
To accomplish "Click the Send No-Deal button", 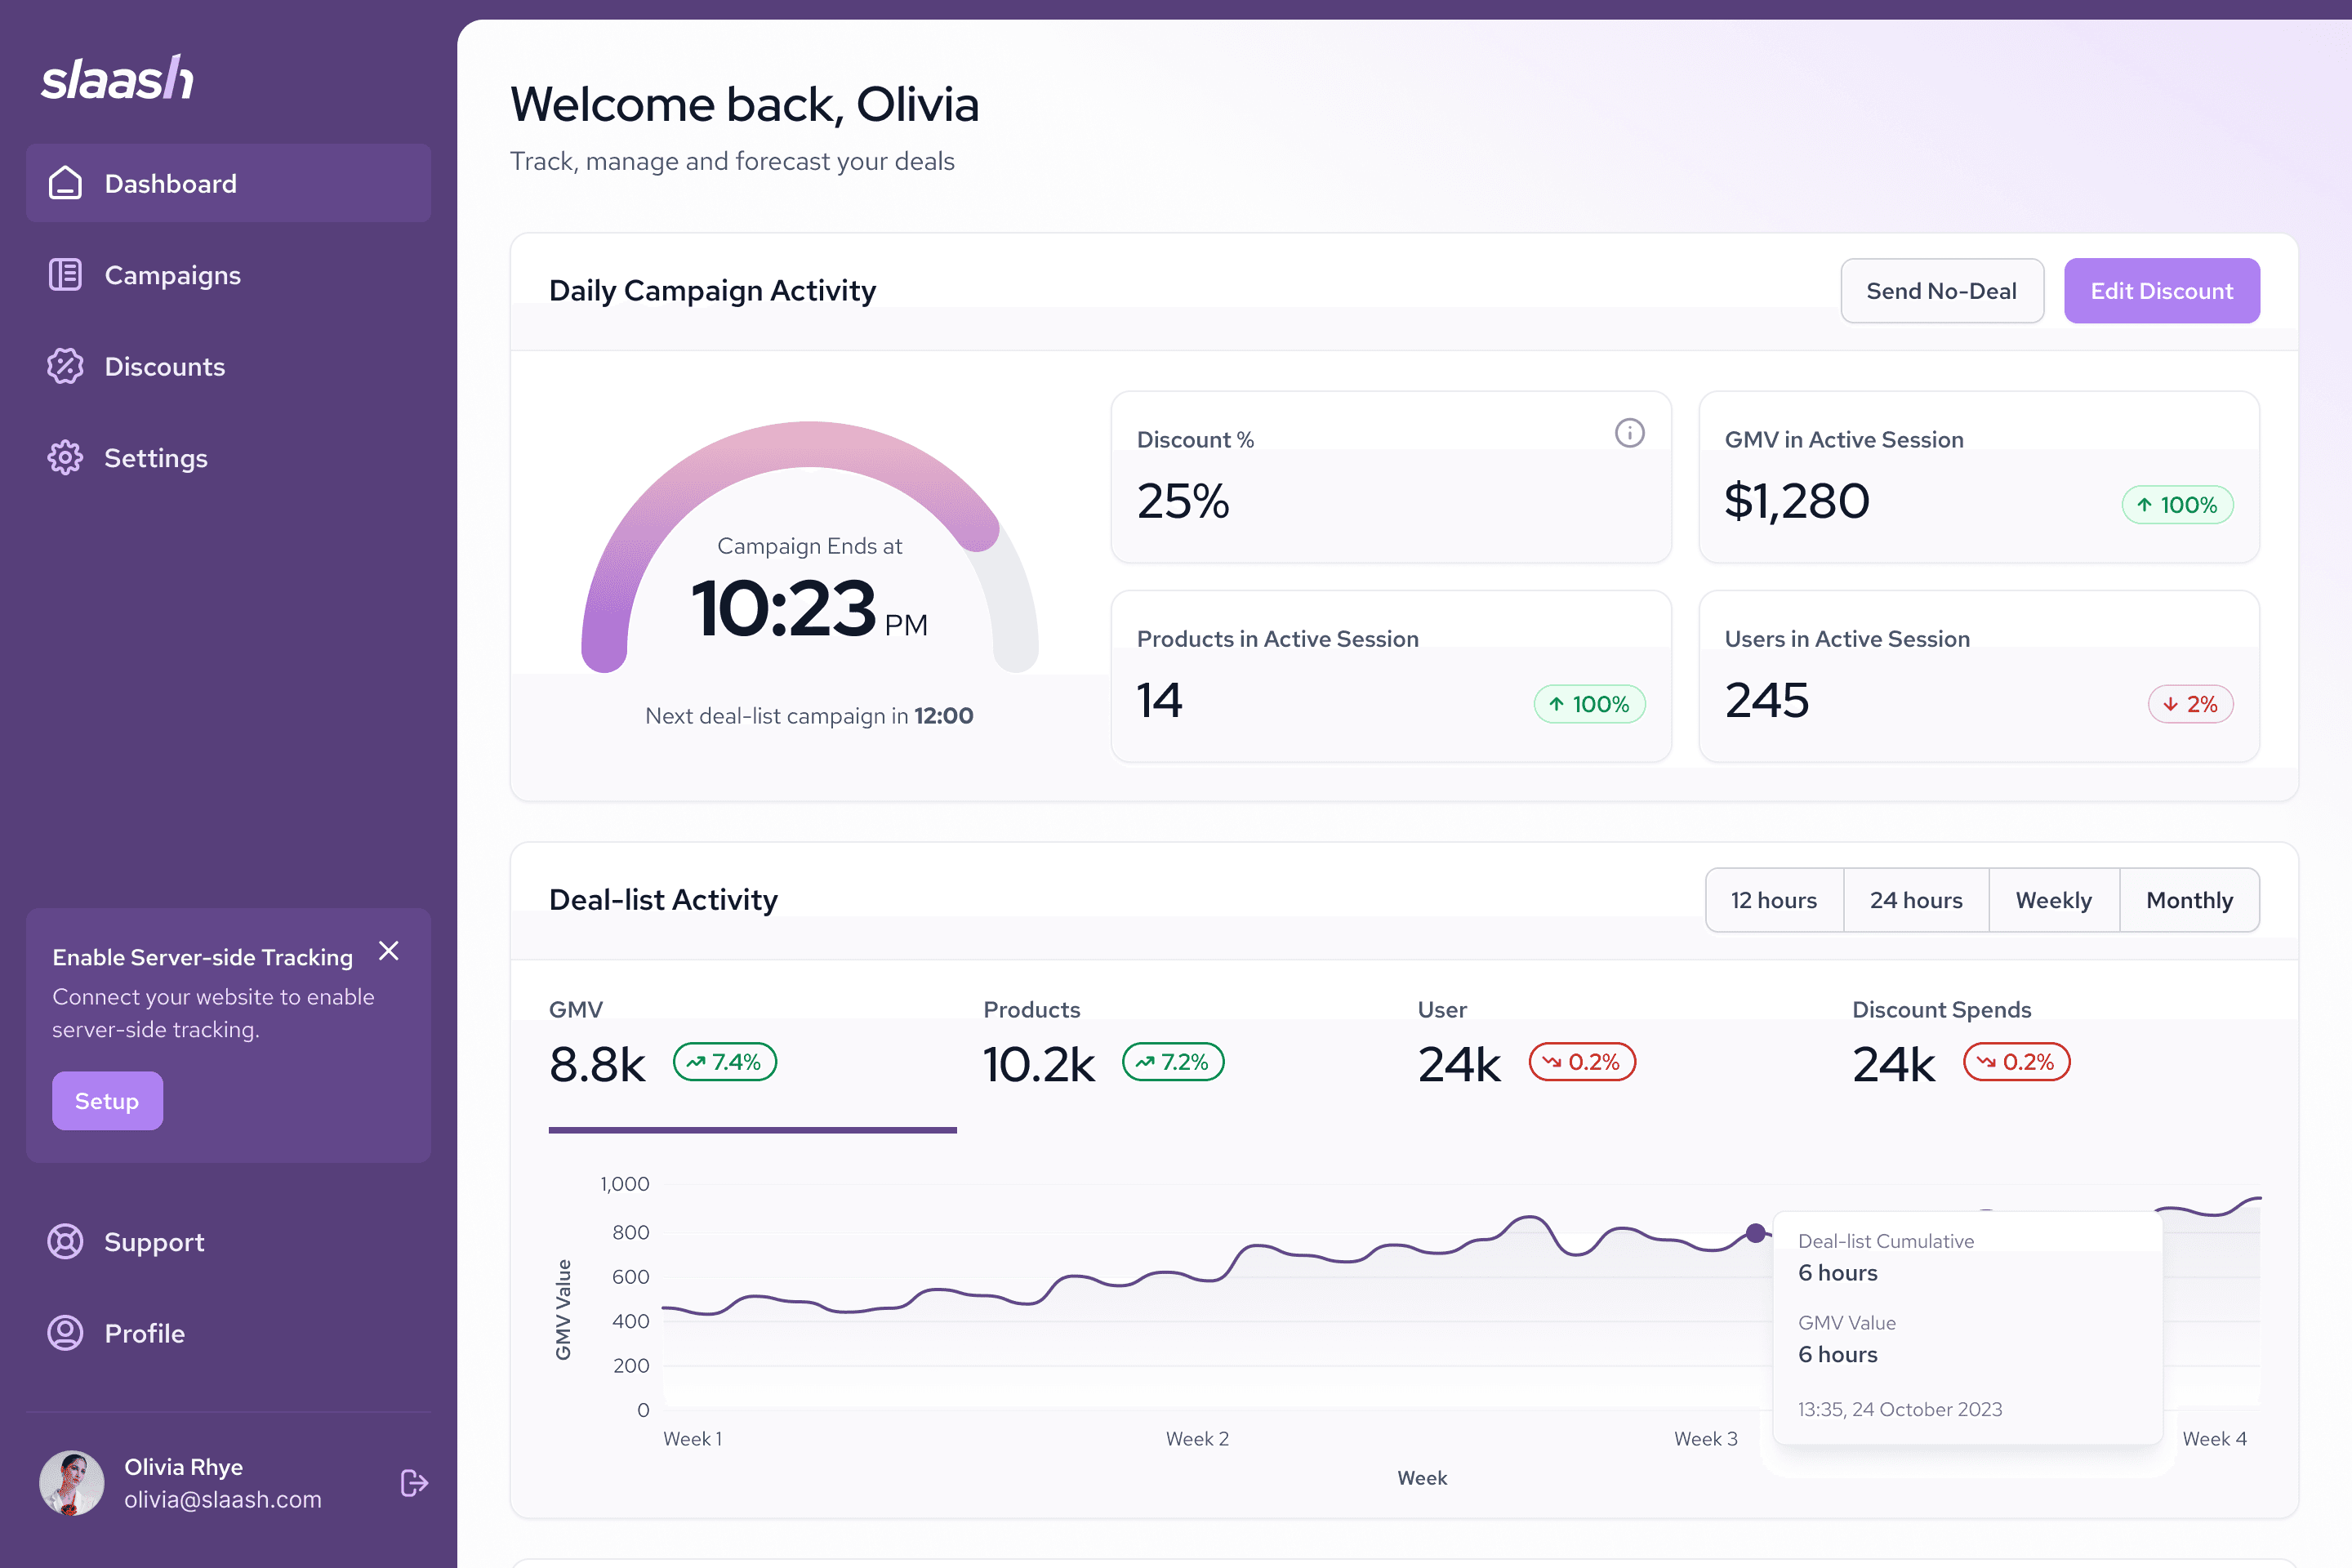I will click(1942, 291).
